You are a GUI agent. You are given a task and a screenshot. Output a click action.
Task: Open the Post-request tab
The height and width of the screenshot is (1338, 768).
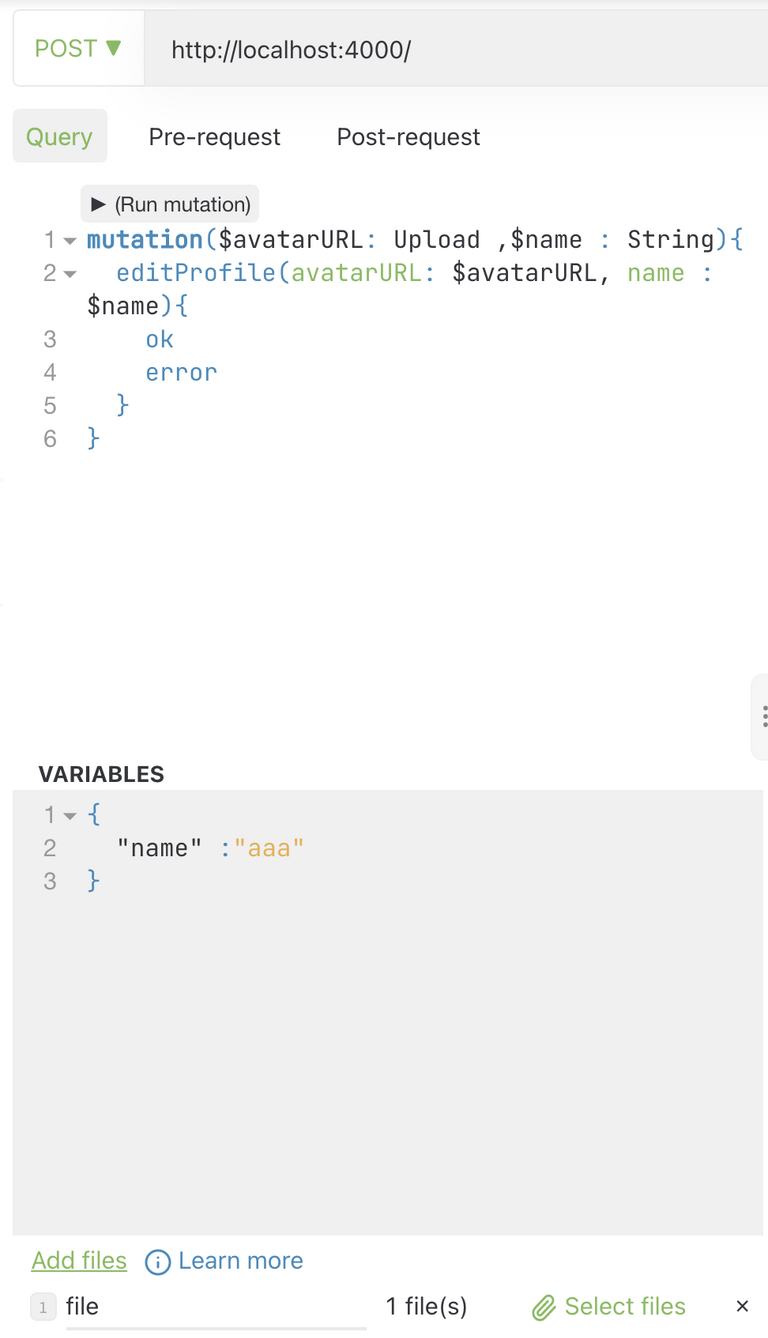(x=408, y=137)
